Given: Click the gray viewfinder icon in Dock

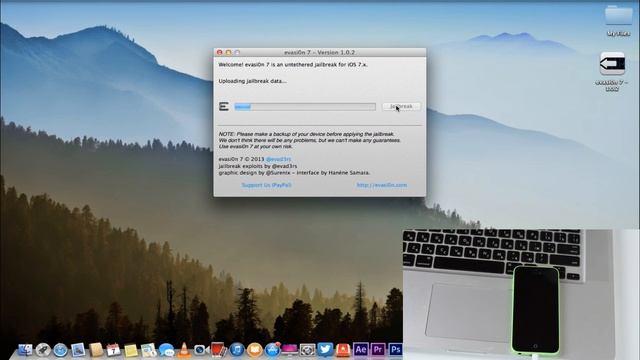Looking at the screenshot, I should [x=307, y=350].
